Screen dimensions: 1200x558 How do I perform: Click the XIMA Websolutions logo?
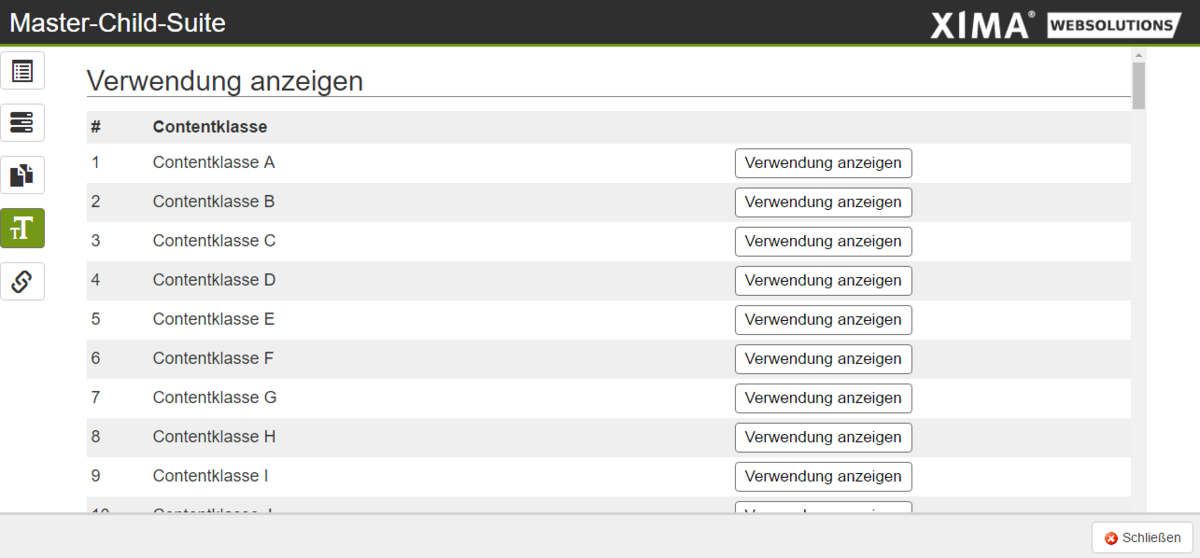[x=1055, y=24]
